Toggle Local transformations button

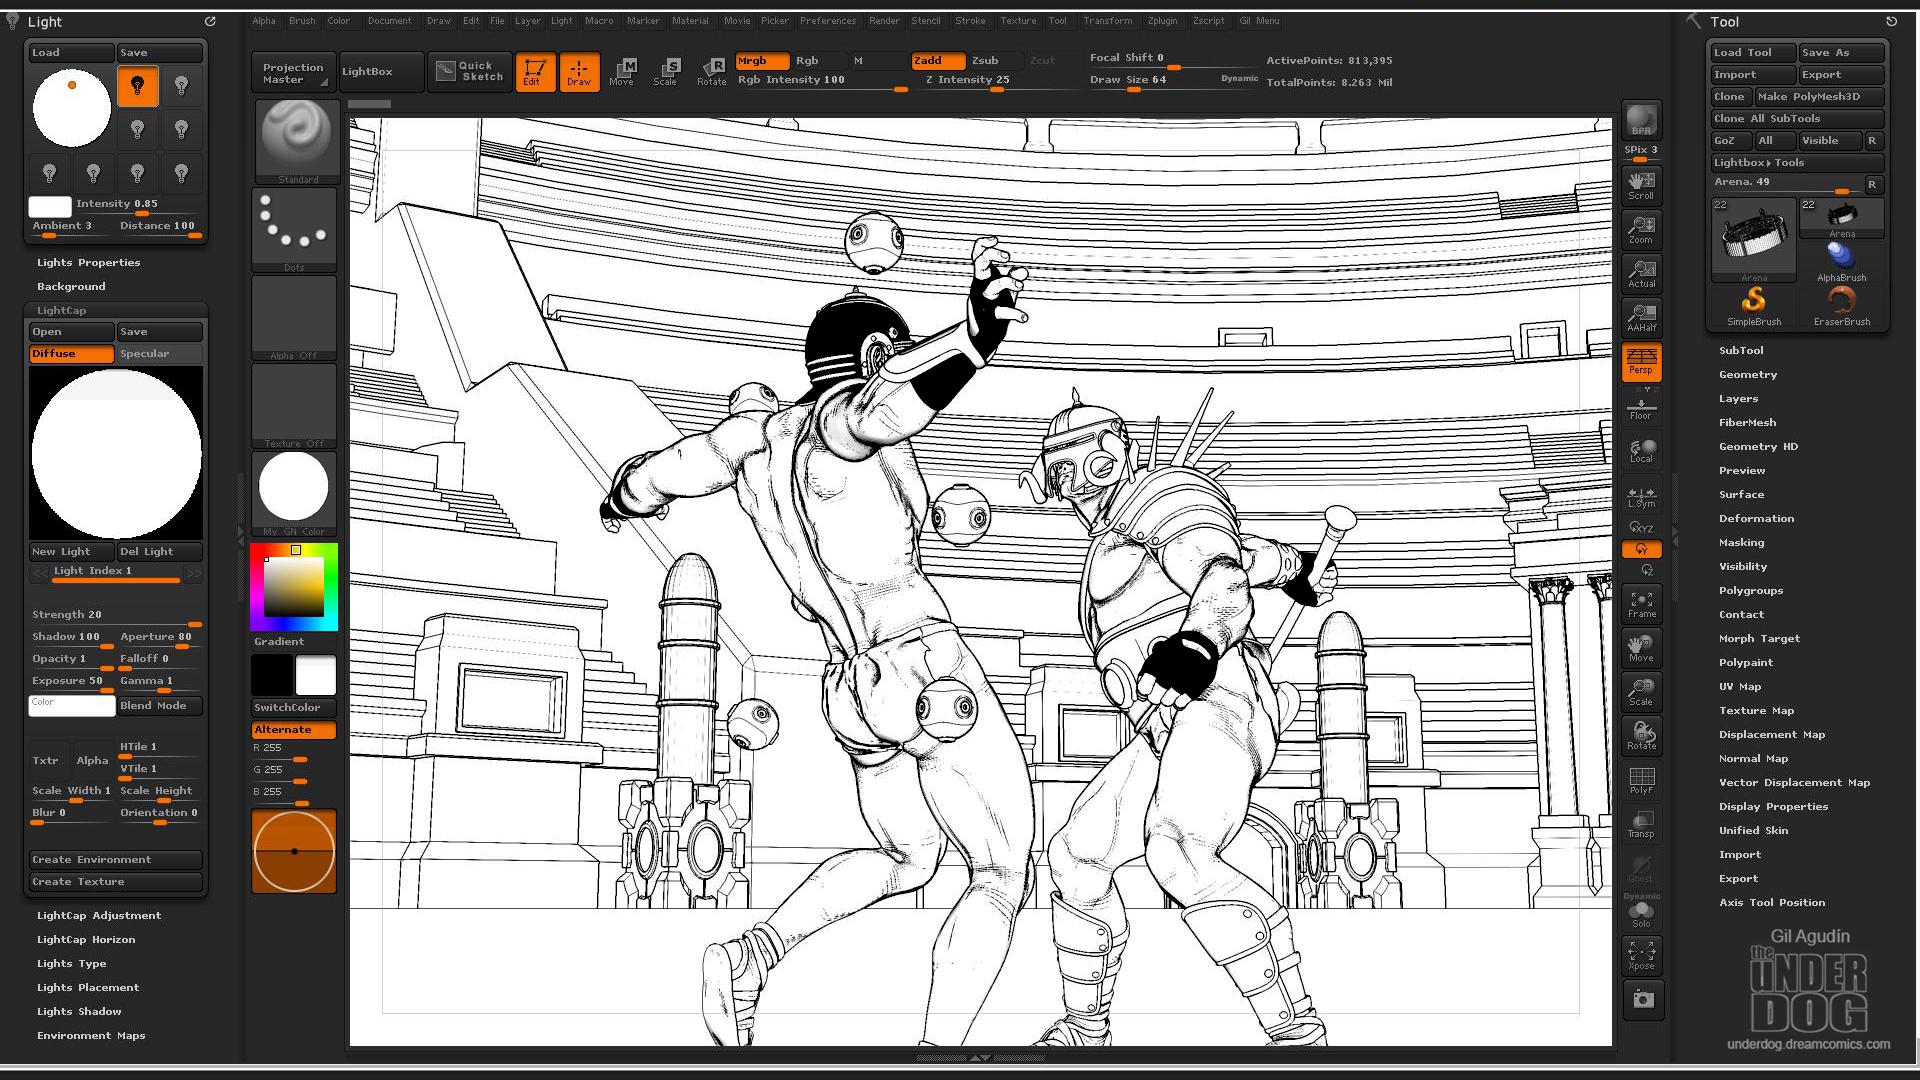pyautogui.click(x=1641, y=451)
